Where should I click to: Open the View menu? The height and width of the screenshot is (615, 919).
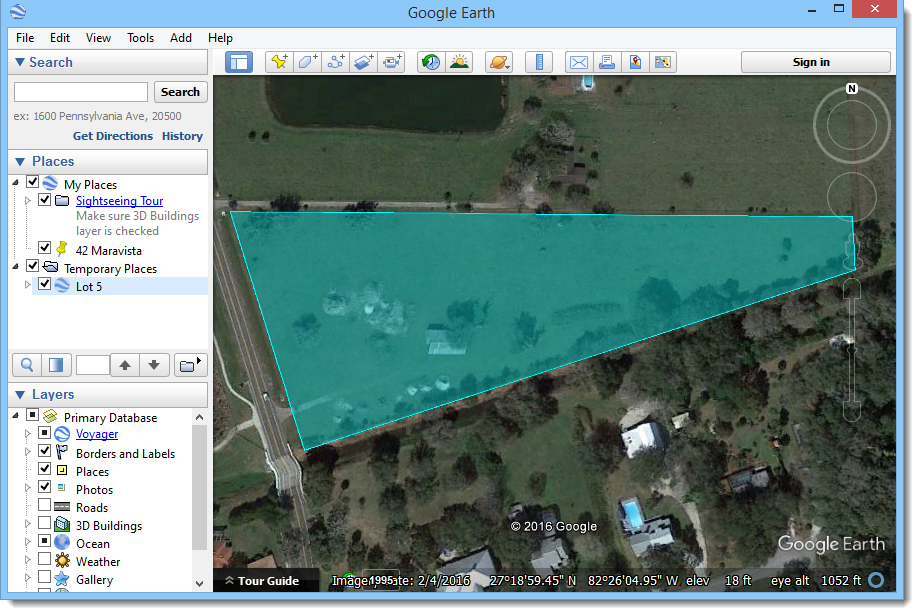(x=98, y=38)
